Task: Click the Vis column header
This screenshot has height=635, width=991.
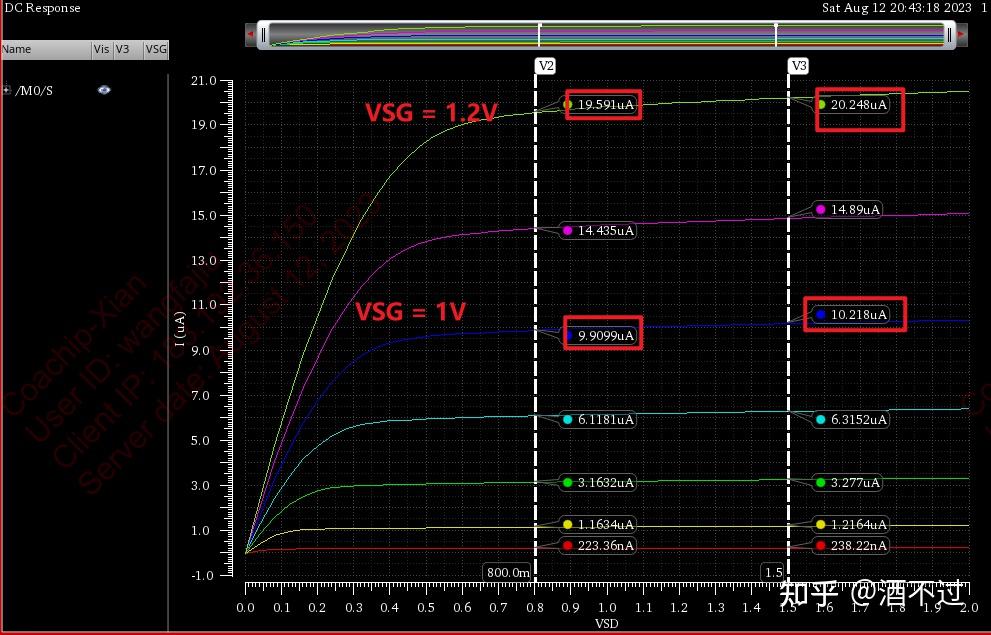Action: tap(101, 49)
